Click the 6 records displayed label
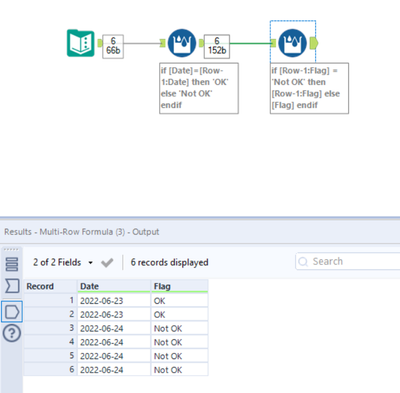 [169, 262]
